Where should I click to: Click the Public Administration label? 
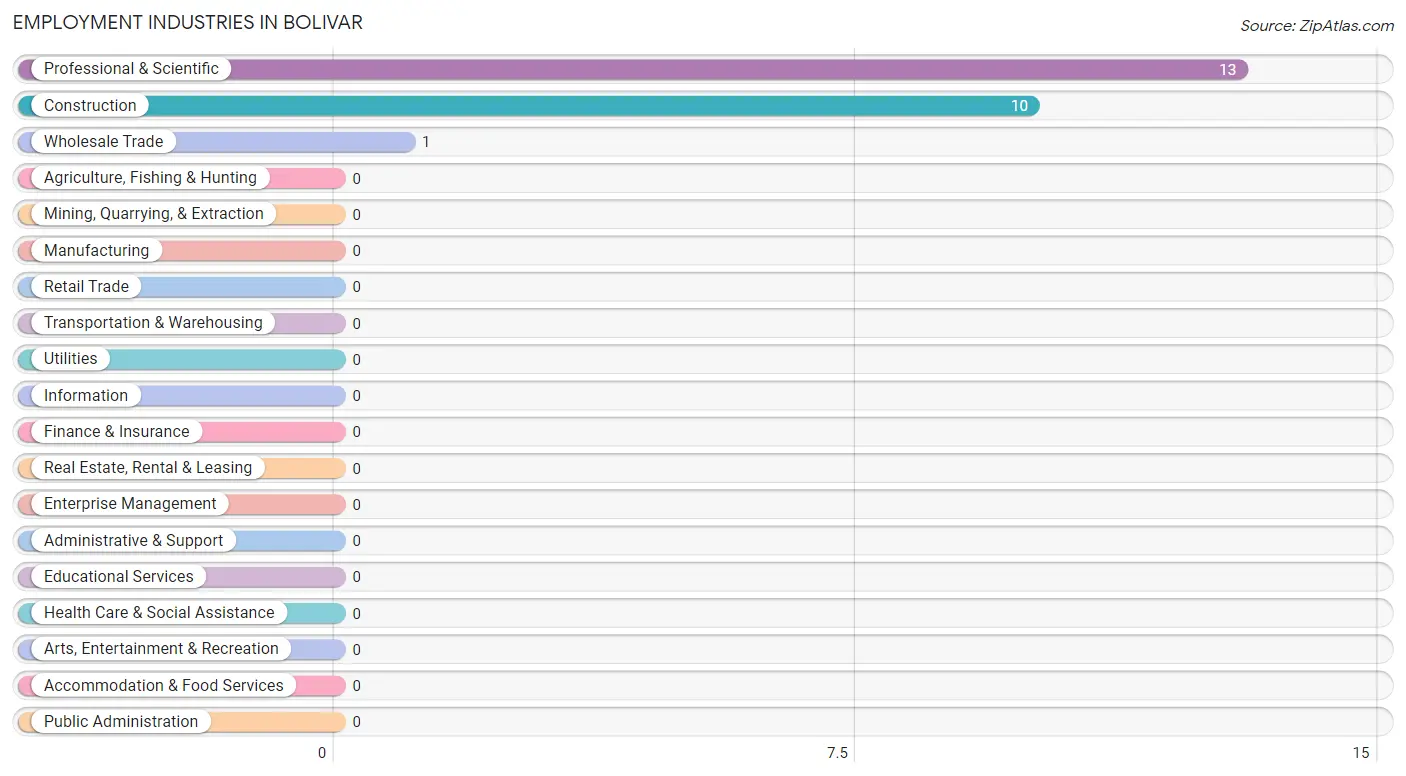tap(121, 721)
